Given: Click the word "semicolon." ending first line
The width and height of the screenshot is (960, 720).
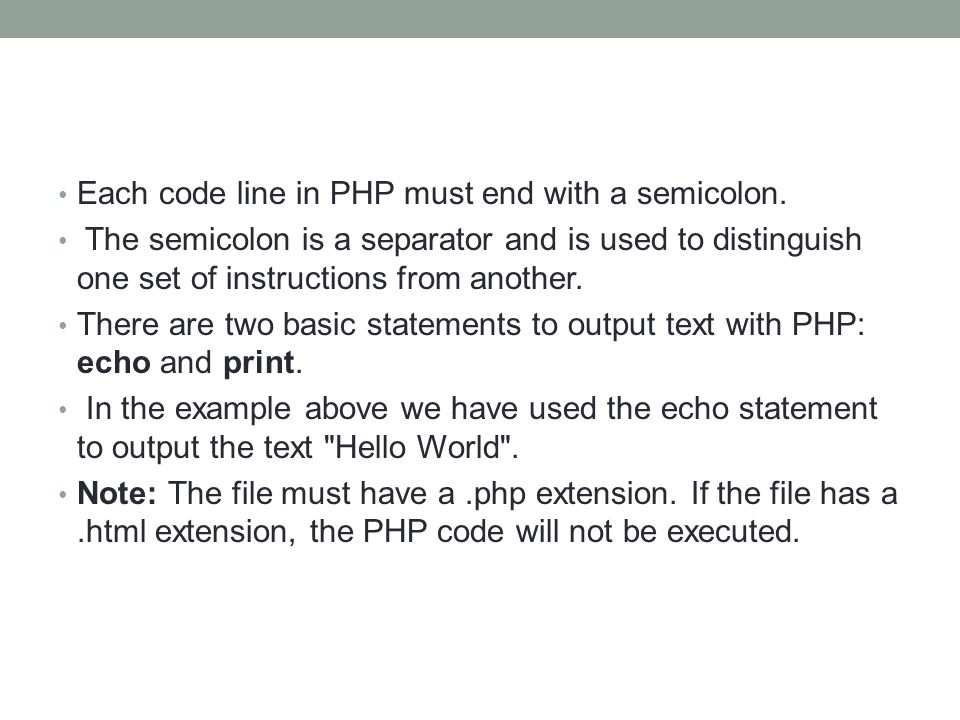Looking at the screenshot, I should click(x=711, y=193).
